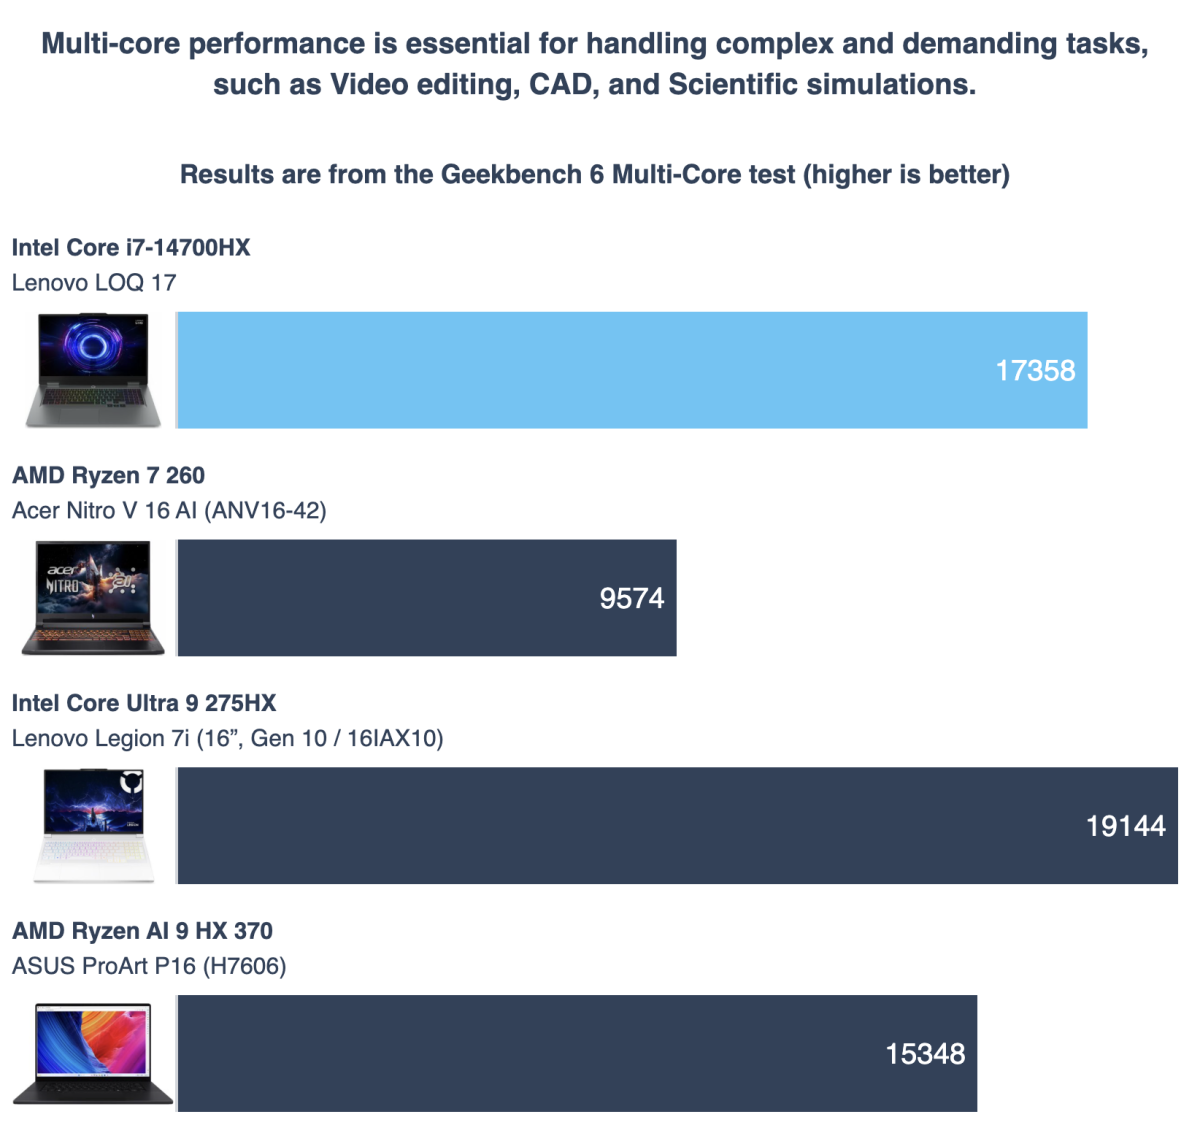The height and width of the screenshot is (1136, 1200).
Task: Select the Intel Core Ultra 9 275HX label
Action: [144, 704]
